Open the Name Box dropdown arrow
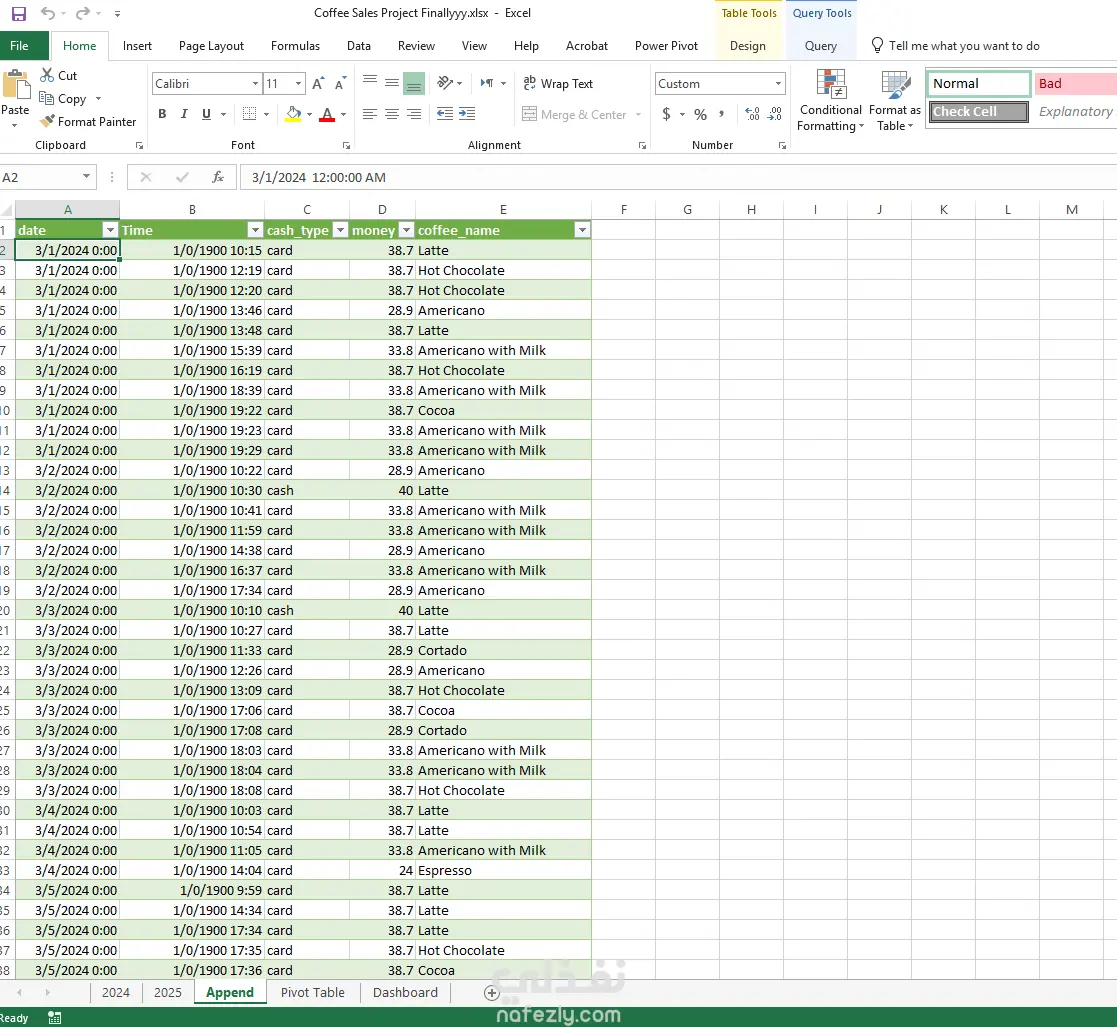Screen dimensions: 1117x1027 [86, 177]
